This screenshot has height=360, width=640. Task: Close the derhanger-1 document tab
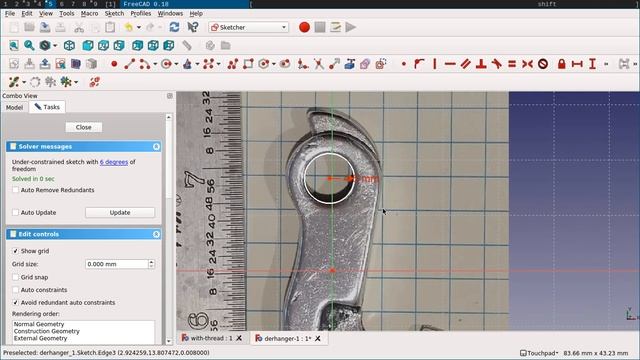coord(318,338)
